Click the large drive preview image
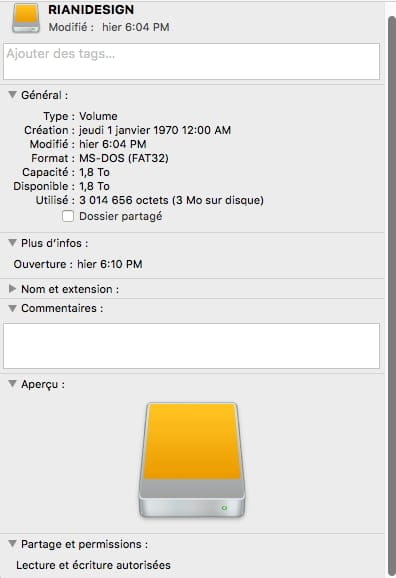This screenshot has width=396, height=578. [x=192, y=460]
